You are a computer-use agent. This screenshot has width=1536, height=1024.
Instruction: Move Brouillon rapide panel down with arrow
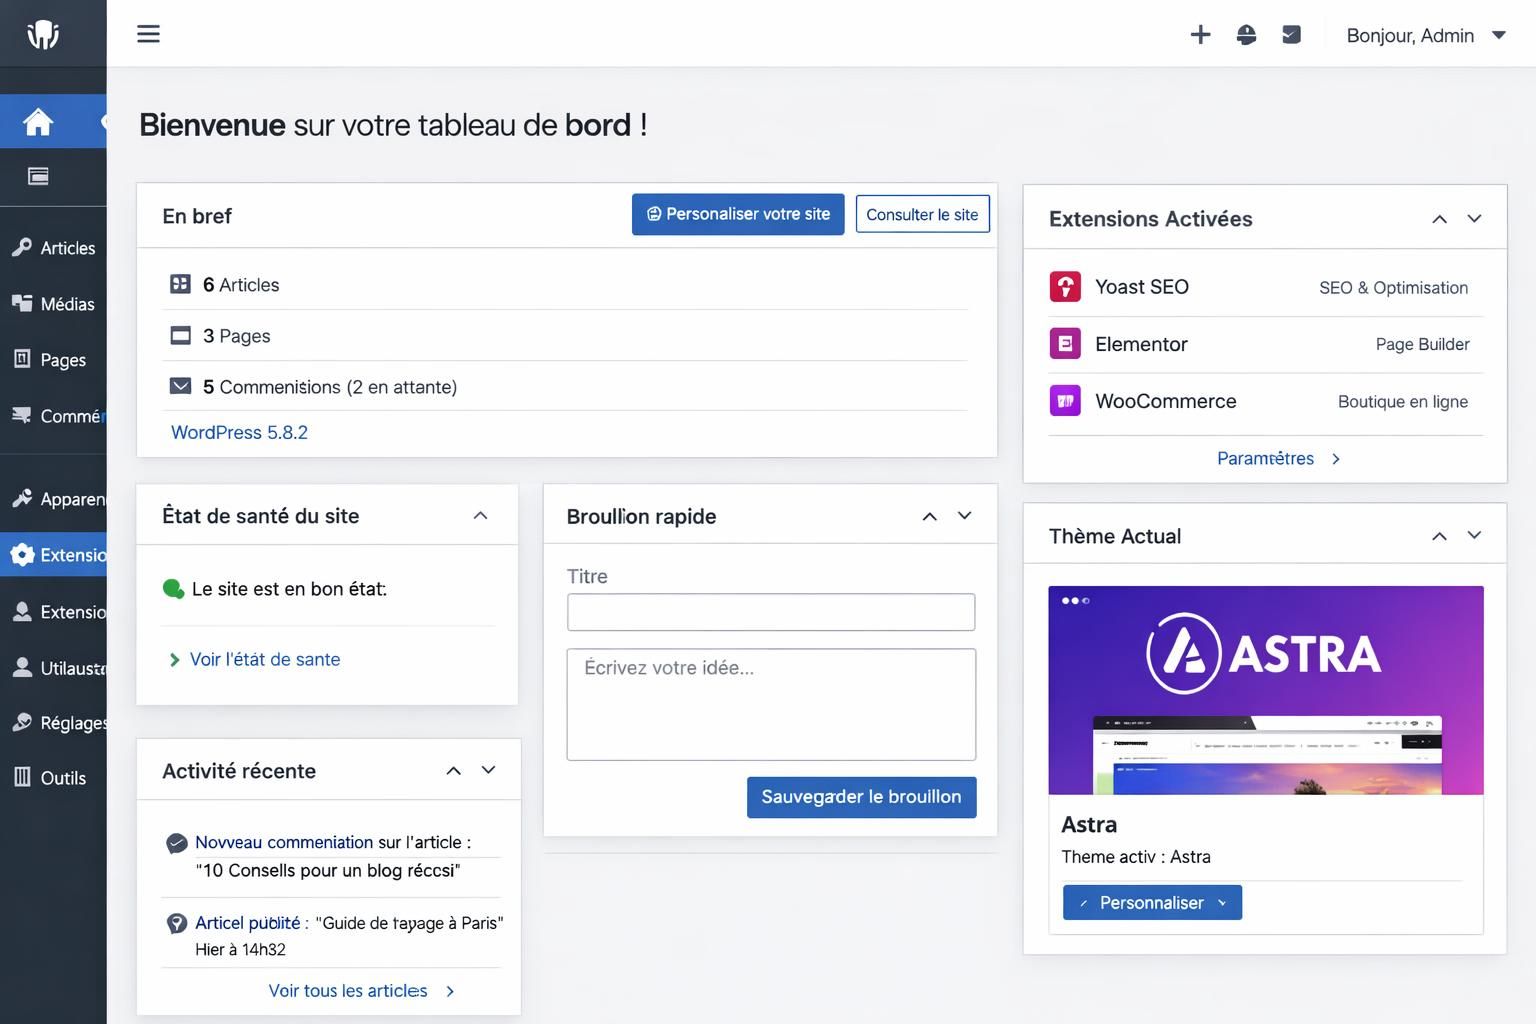tap(965, 516)
